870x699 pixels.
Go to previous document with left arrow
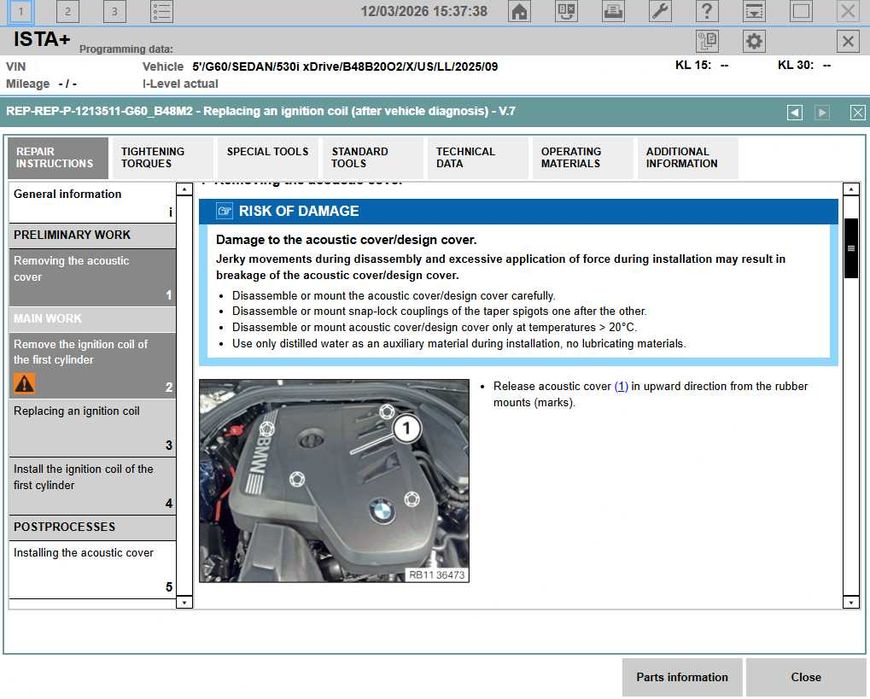(795, 113)
